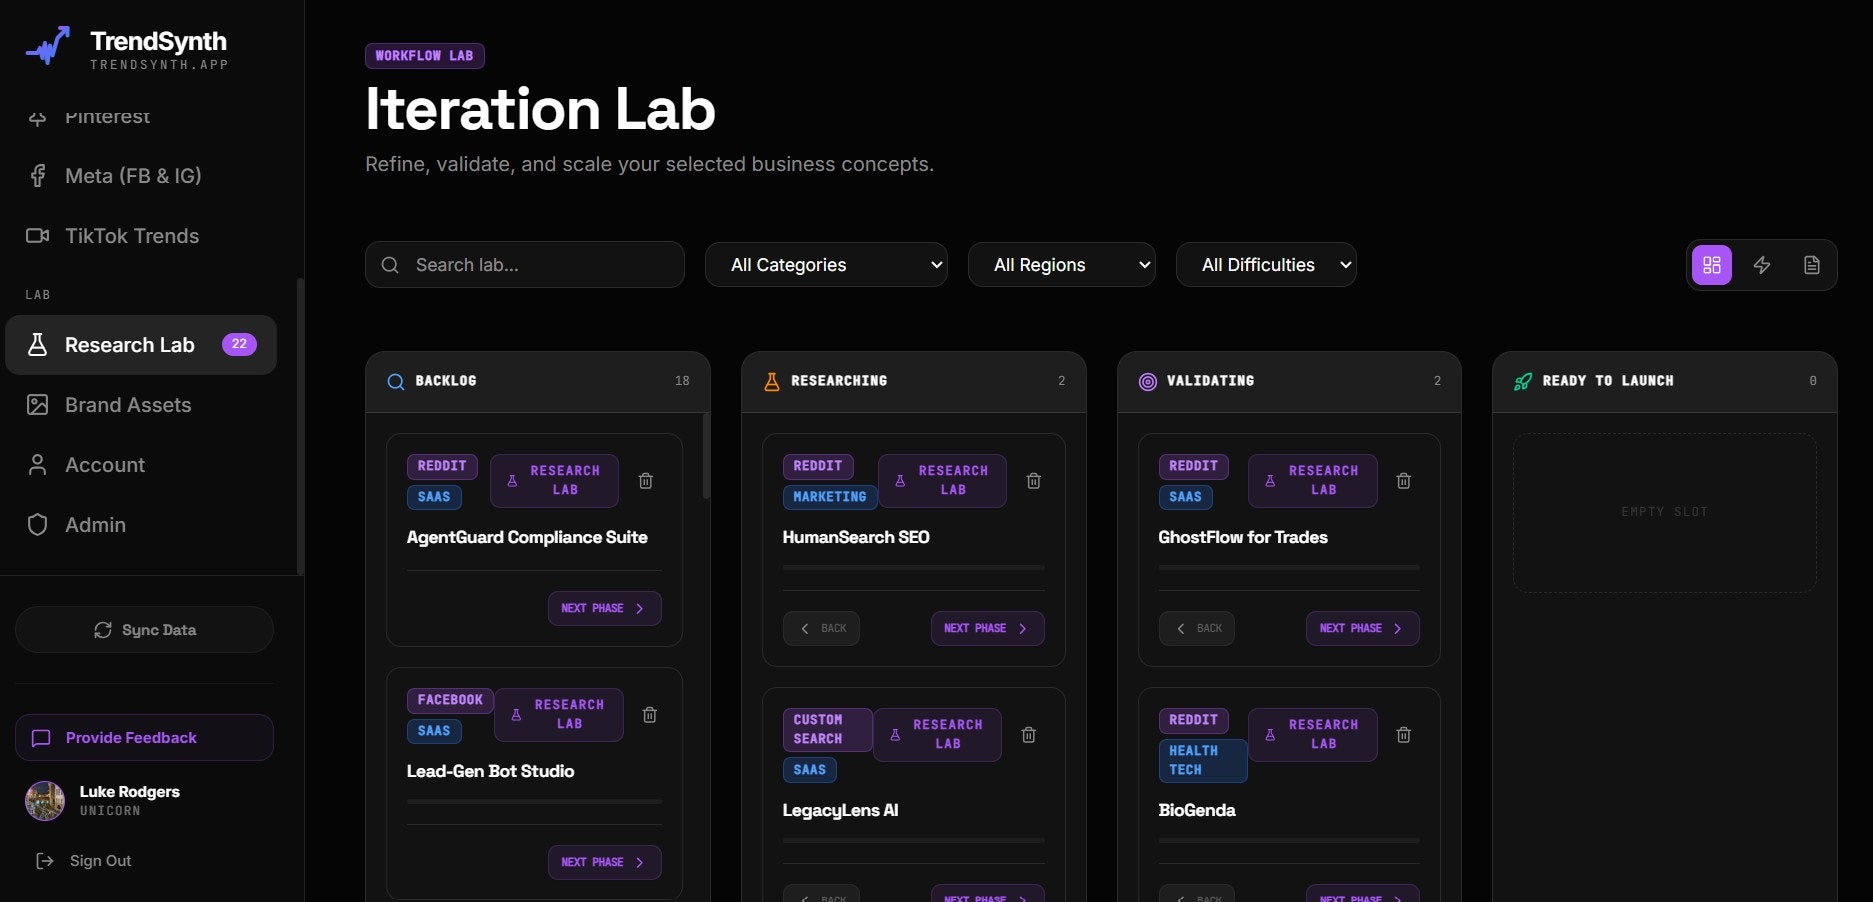
Task: Click the Marketing tag on HumanSearch SEO
Action: (x=830, y=497)
